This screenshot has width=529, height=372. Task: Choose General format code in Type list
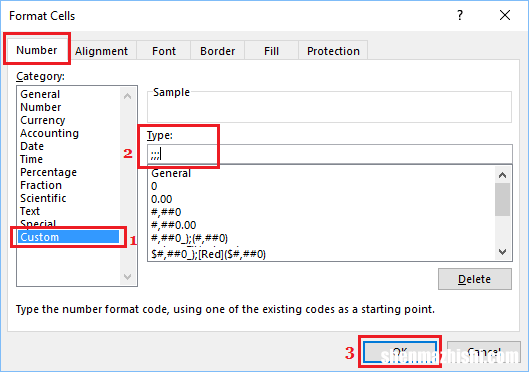tap(322, 173)
